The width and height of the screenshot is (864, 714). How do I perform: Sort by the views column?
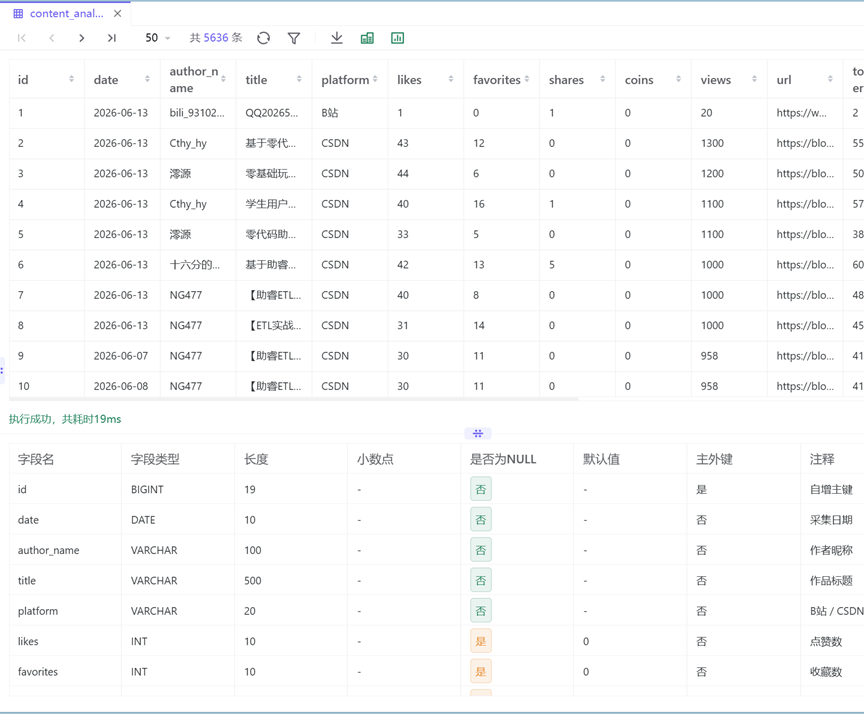point(754,79)
